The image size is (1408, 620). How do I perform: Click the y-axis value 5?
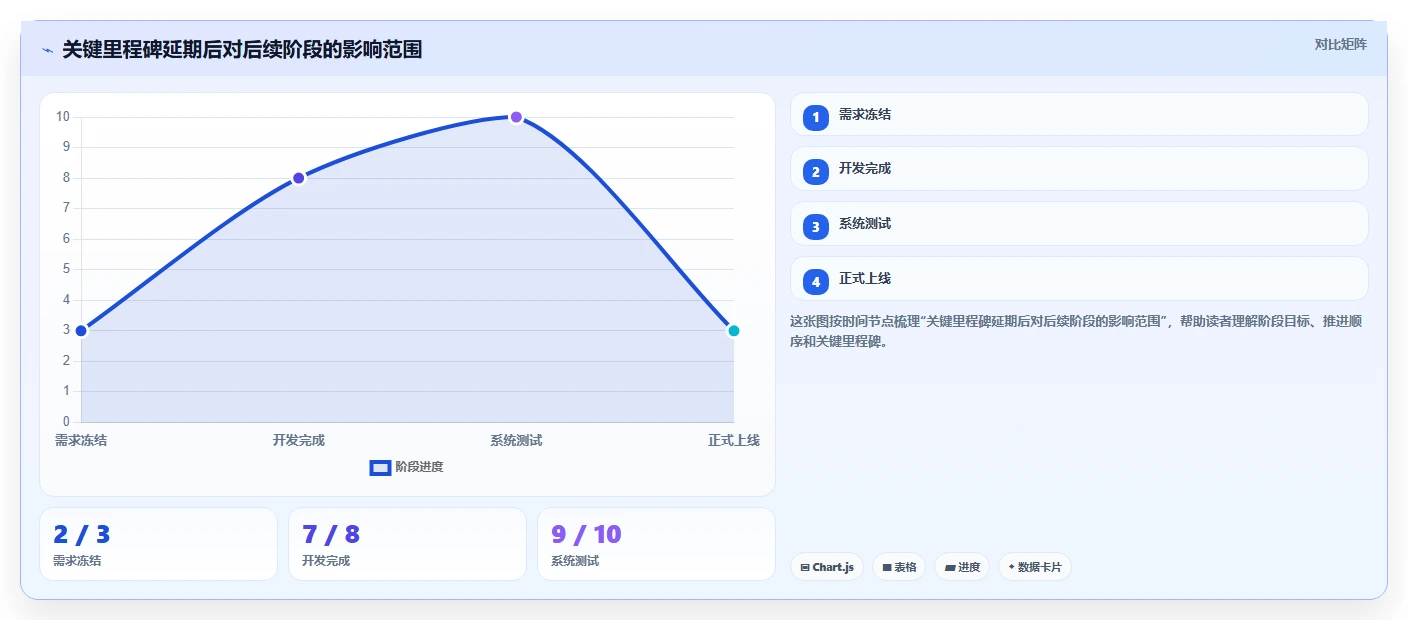pos(66,269)
